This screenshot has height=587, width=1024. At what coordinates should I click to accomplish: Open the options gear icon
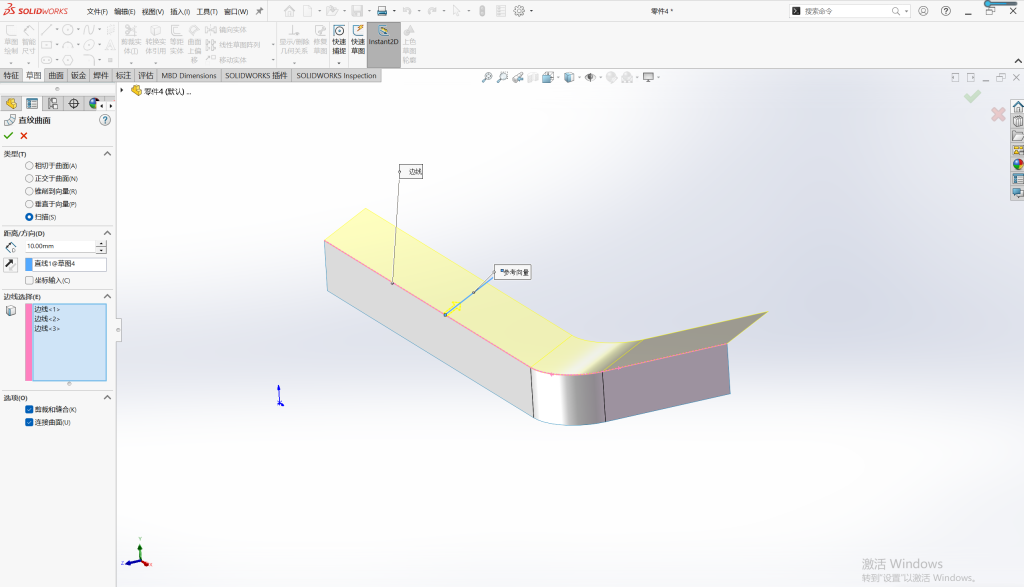click(519, 11)
